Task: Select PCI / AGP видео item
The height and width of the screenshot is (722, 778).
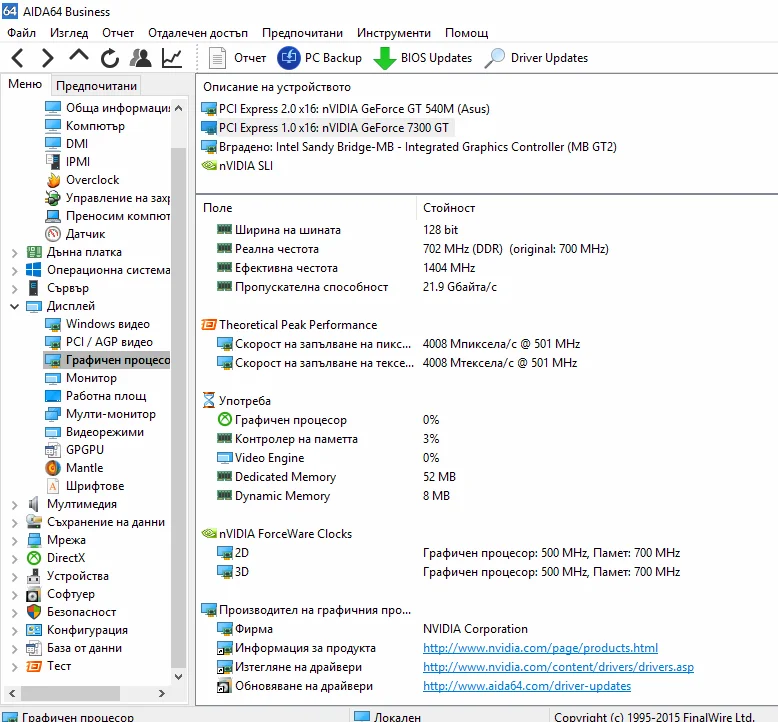Action: coord(99,342)
